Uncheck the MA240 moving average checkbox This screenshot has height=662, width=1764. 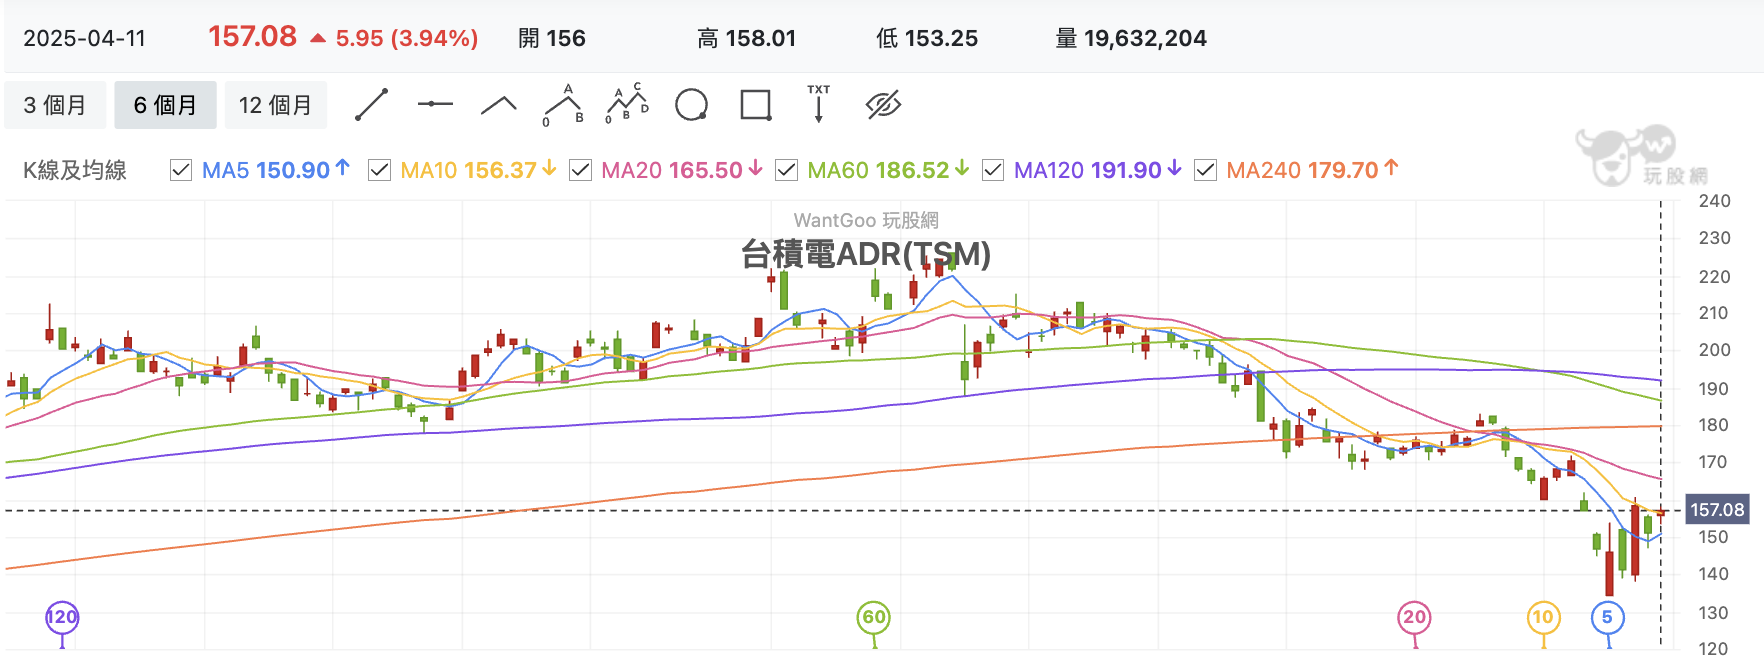pyautogui.click(x=1205, y=170)
